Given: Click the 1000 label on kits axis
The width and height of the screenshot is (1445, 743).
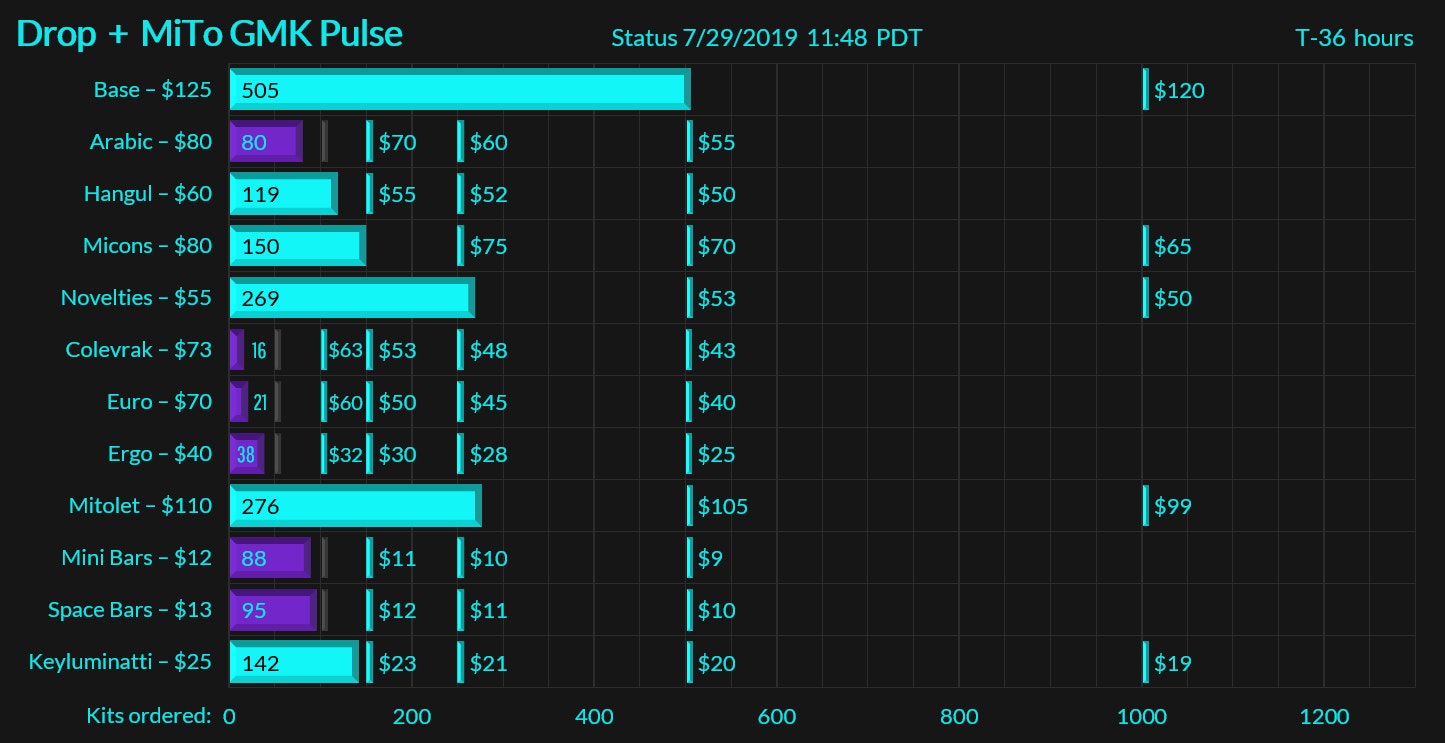Looking at the screenshot, I should tap(1141, 716).
